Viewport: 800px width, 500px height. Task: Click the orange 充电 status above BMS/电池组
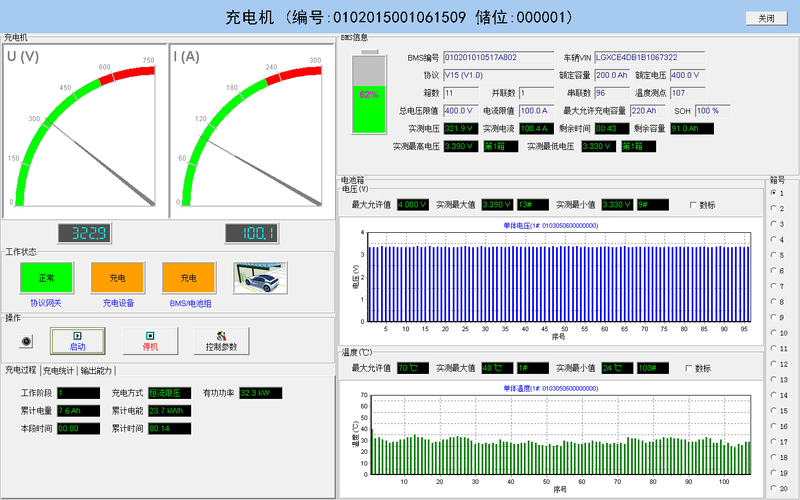[188, 278]
